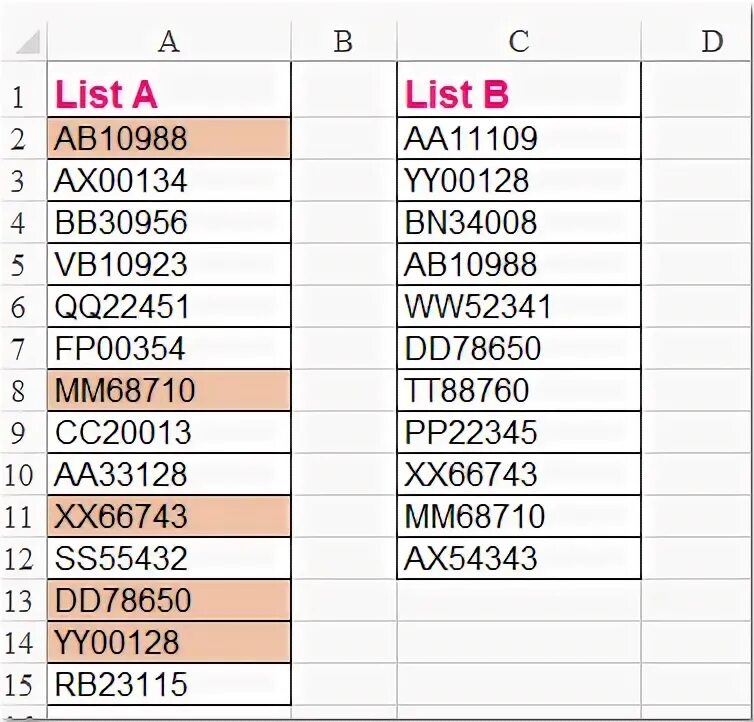Select column D header
754x722 pixels.
tap(698, 42)
